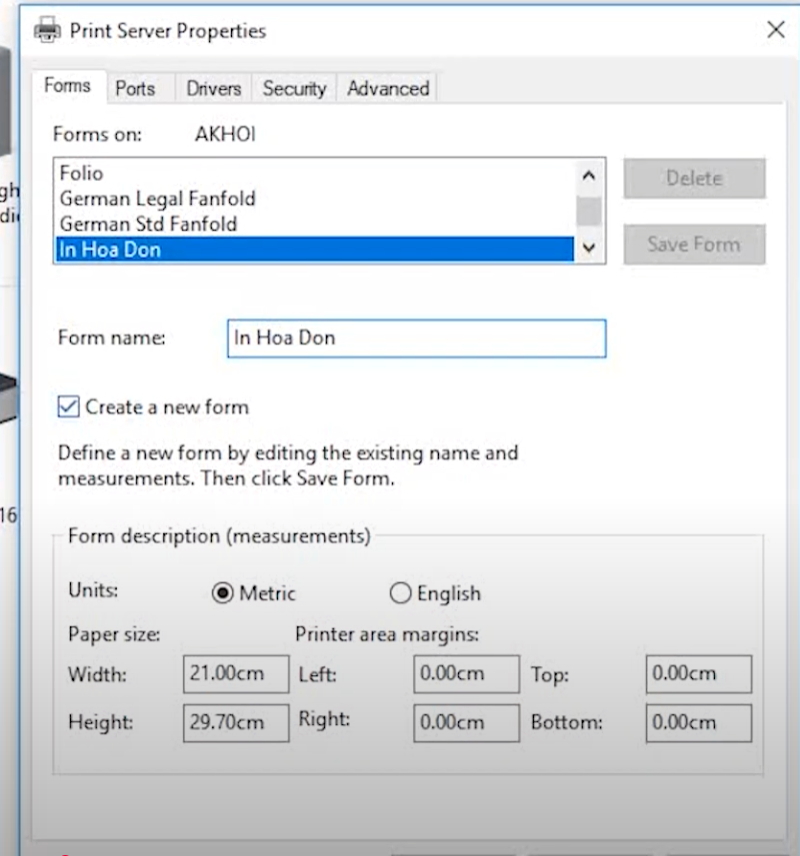The height and width of the screenshot is (856, 800).
Task: Select the Metric units radio button
Action: [222, 594]
